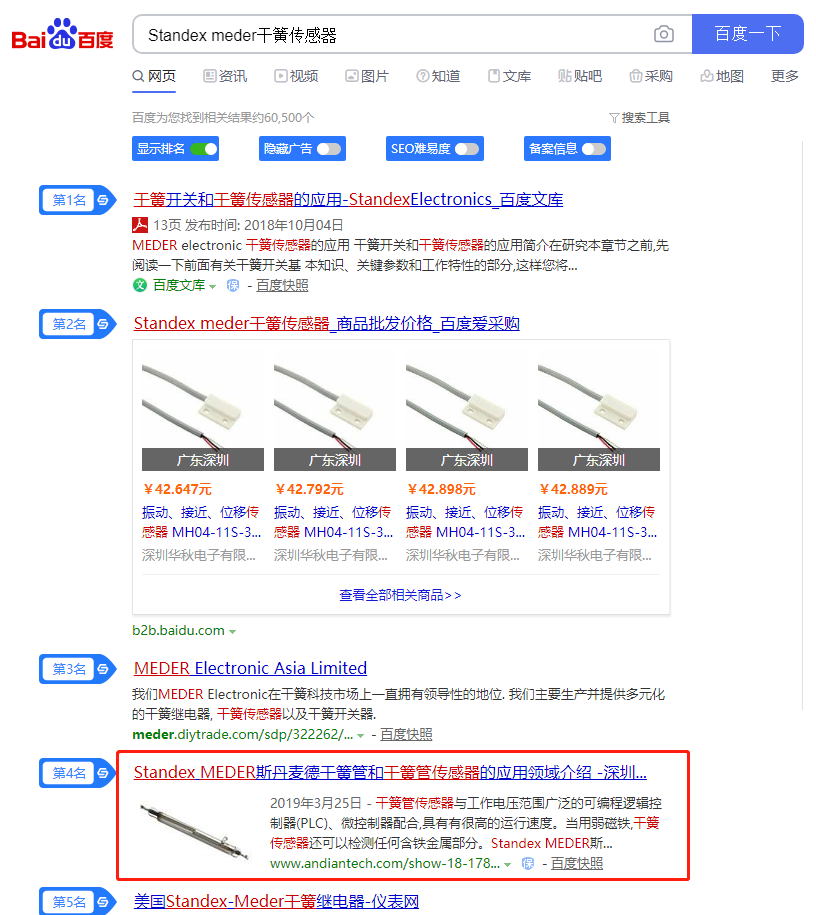
Task: Click green 百度文库 source icon
Action: point(140,285)
